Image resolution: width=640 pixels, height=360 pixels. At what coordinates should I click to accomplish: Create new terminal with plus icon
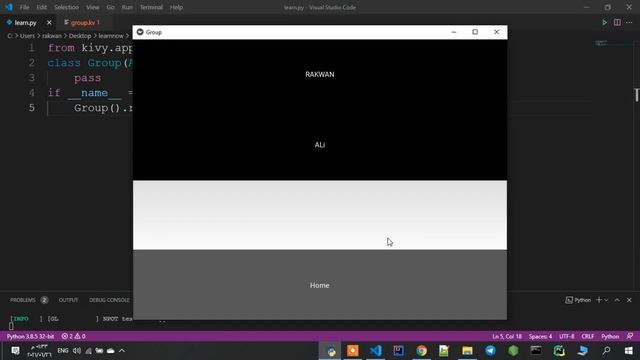point(599,300)
